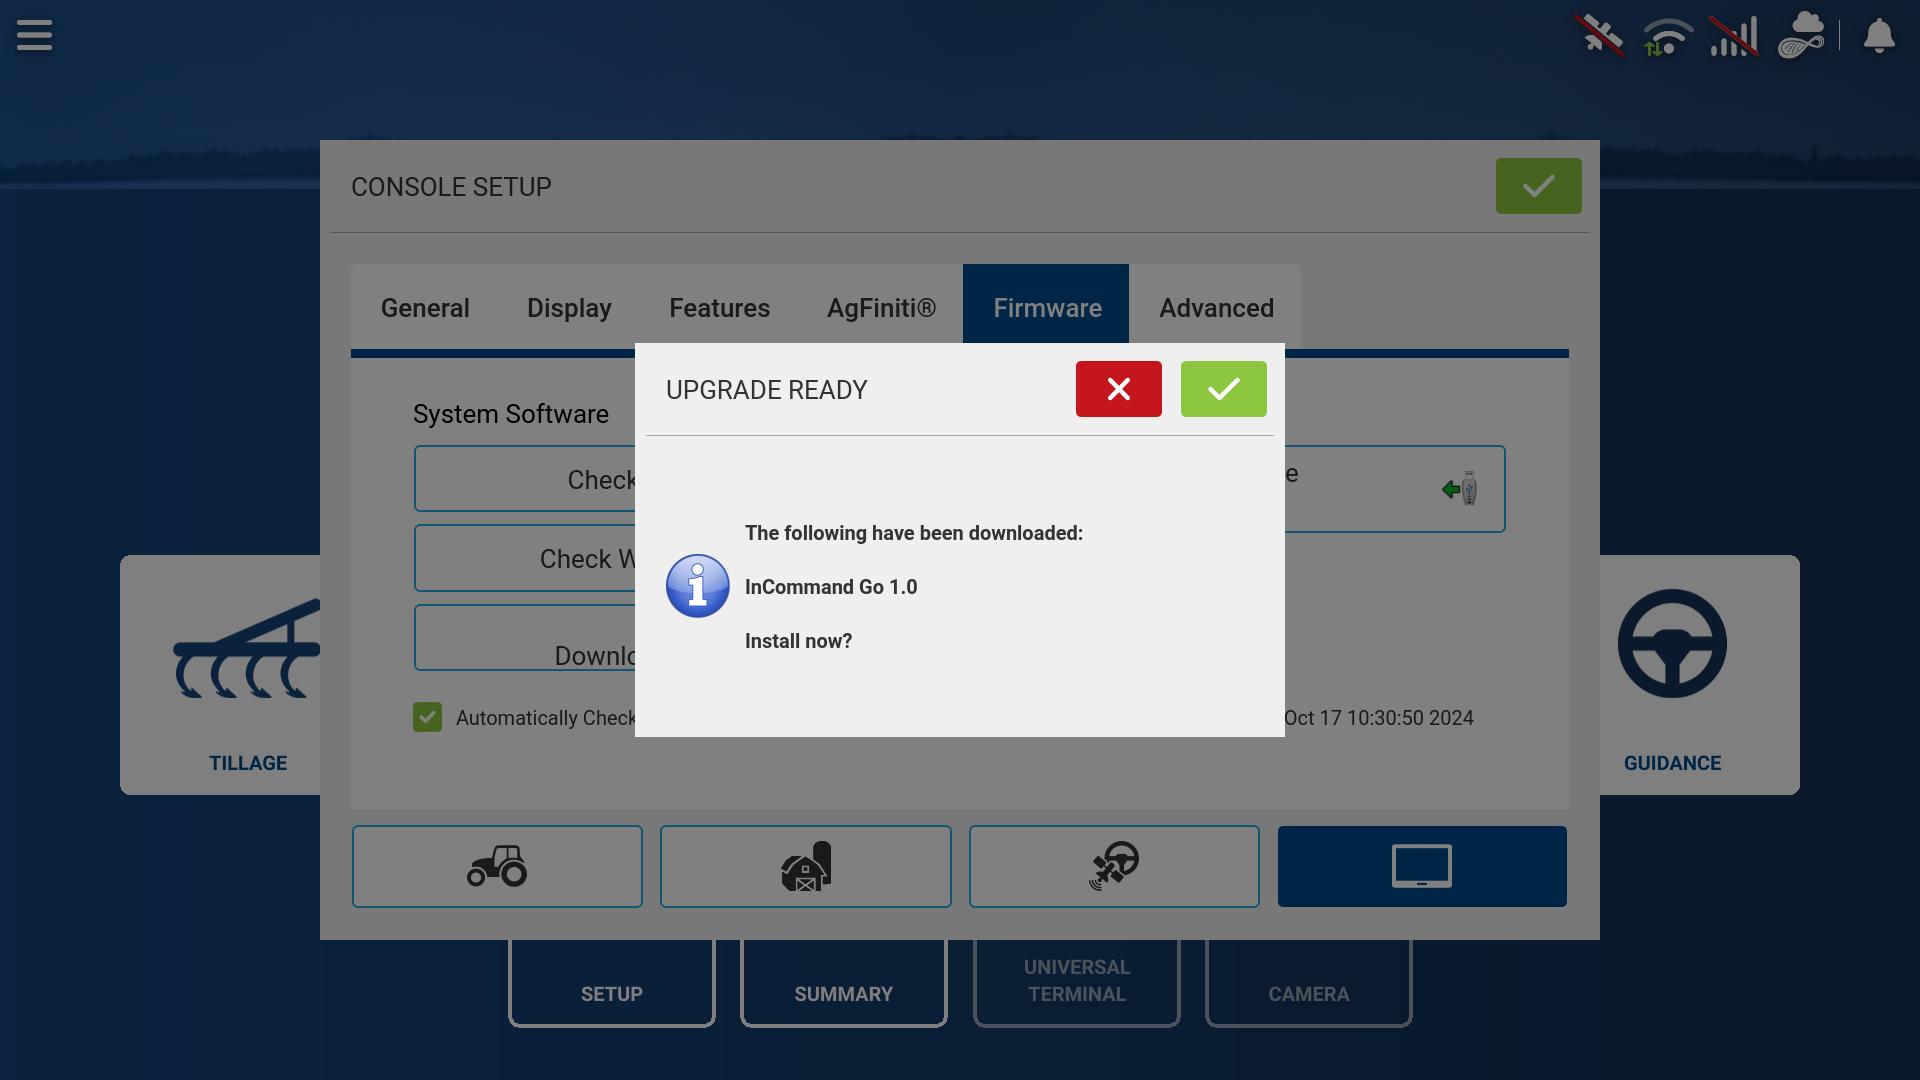Screen dimensions: 1920x1080
Task: Click the USB import icon on Firmware page
Action: pyautogui.click(x=1462, y=489)
